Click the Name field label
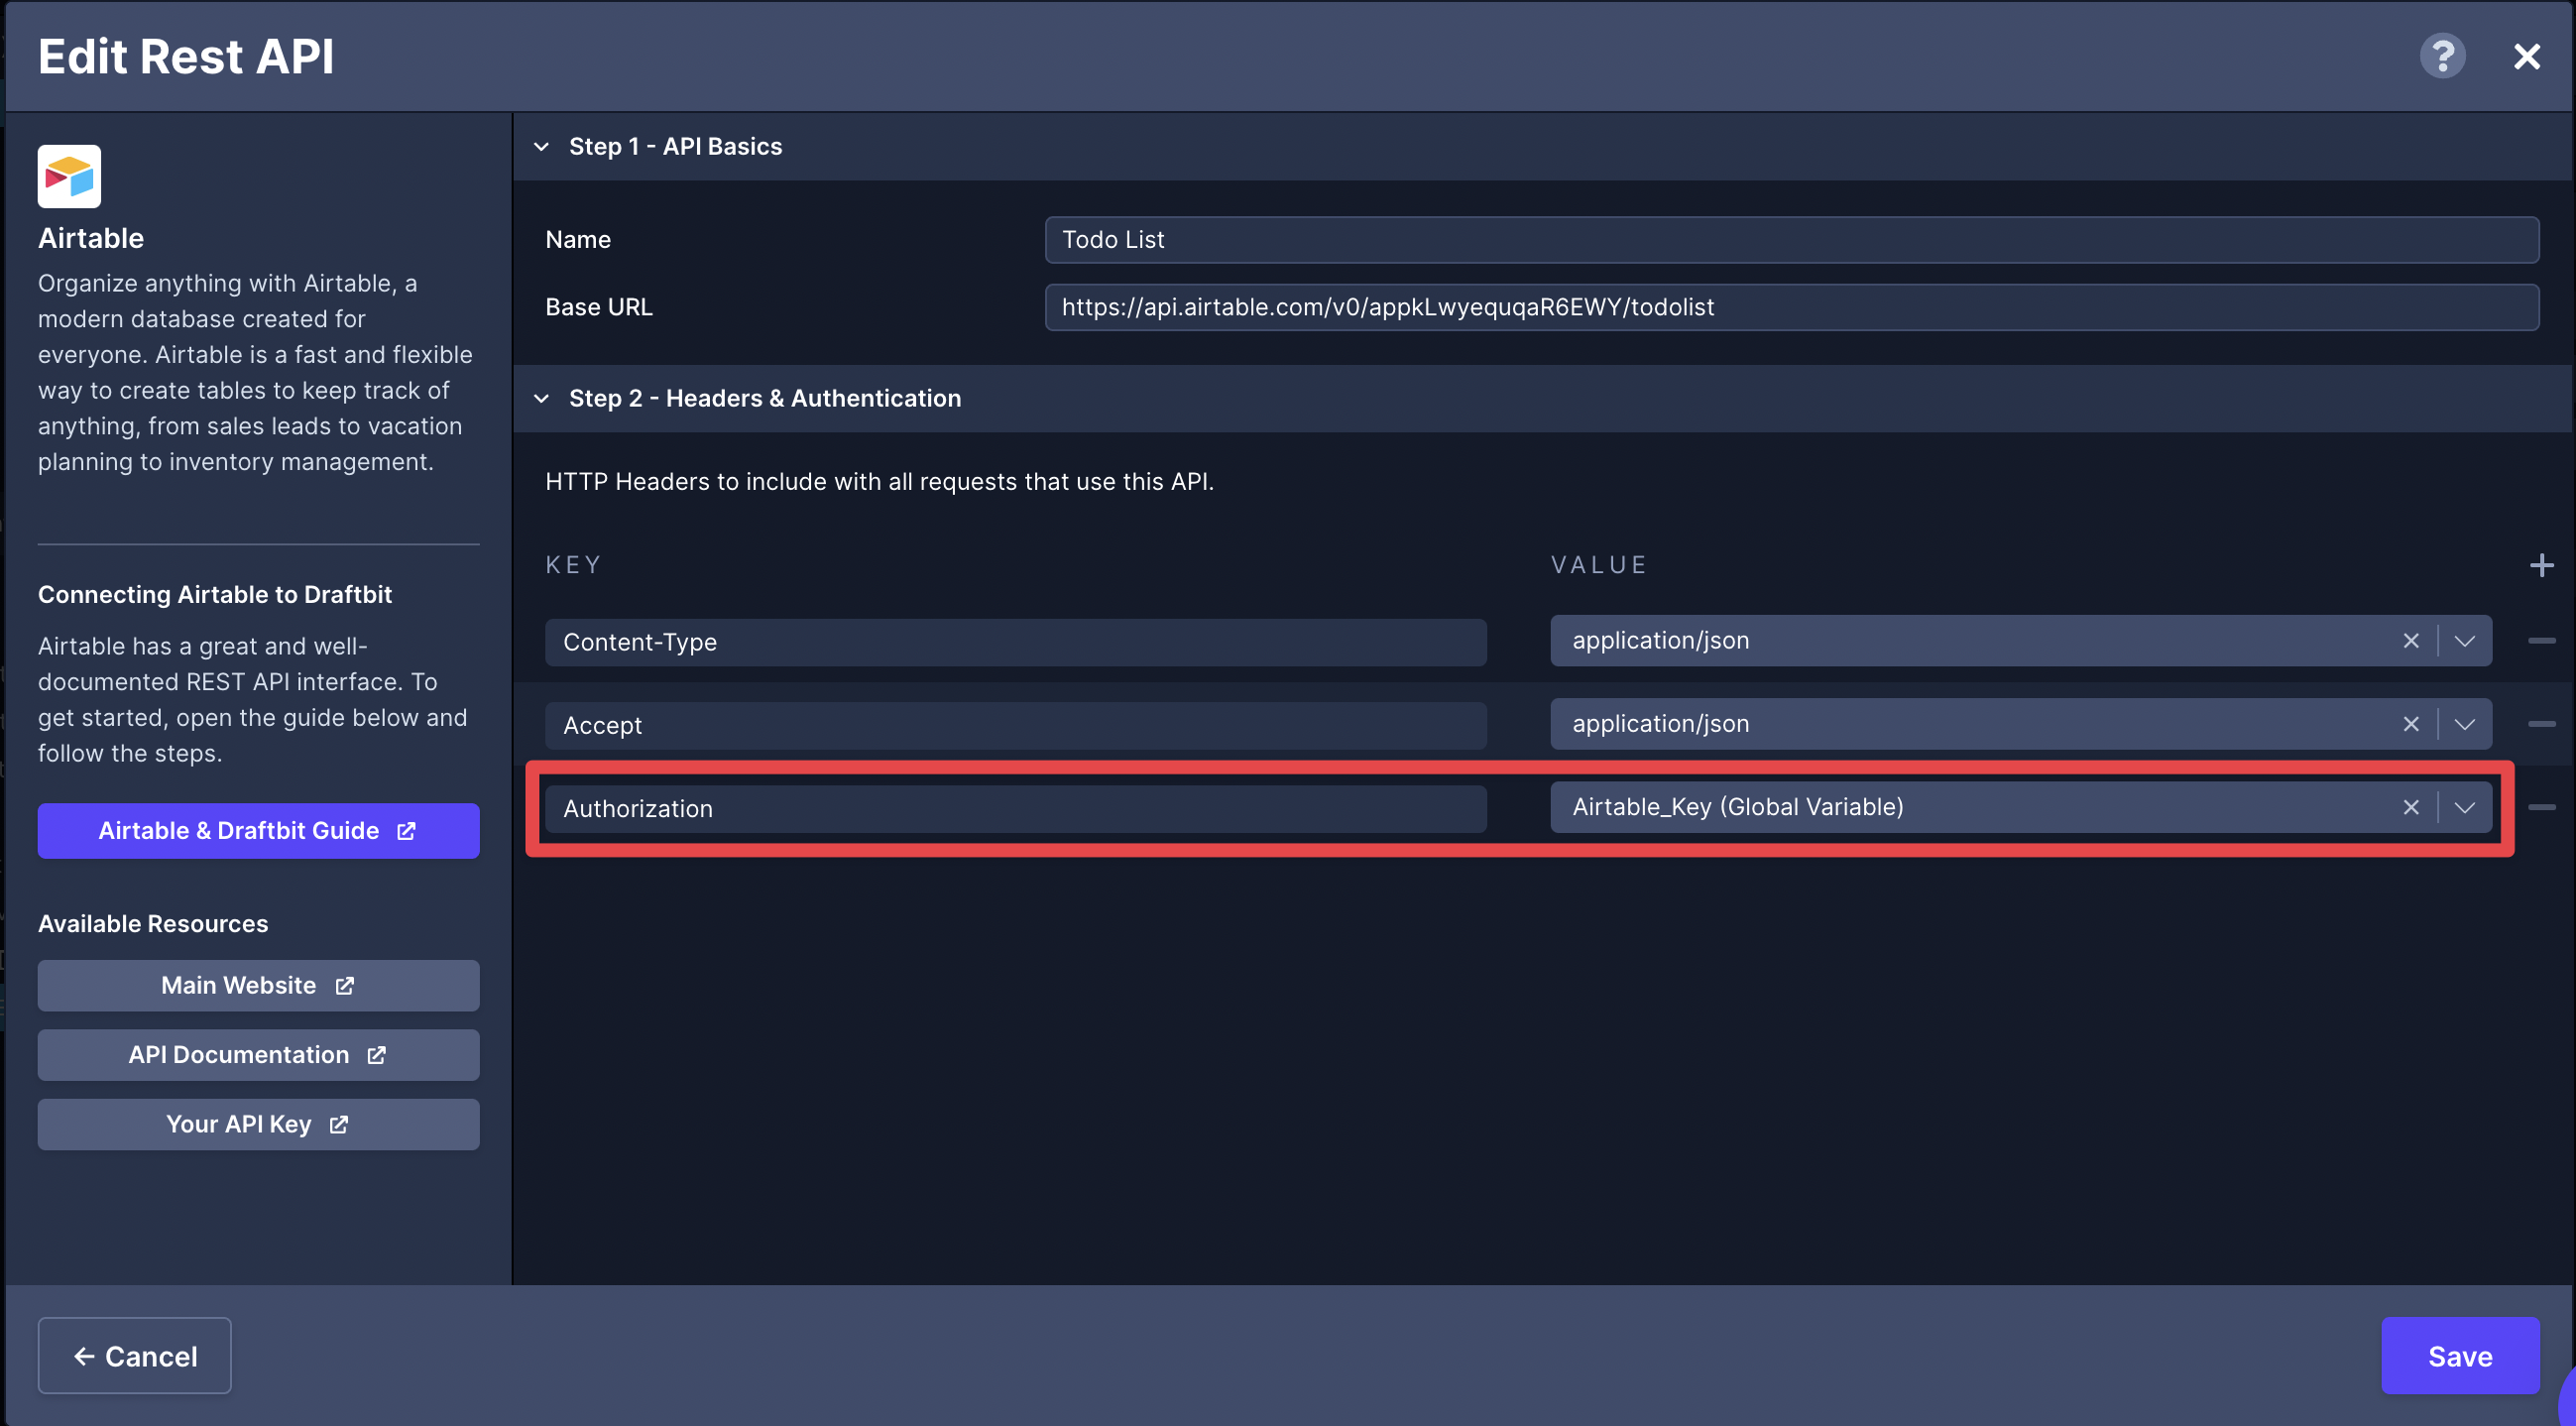The image size is (2576, 1426). coord(578,240)
